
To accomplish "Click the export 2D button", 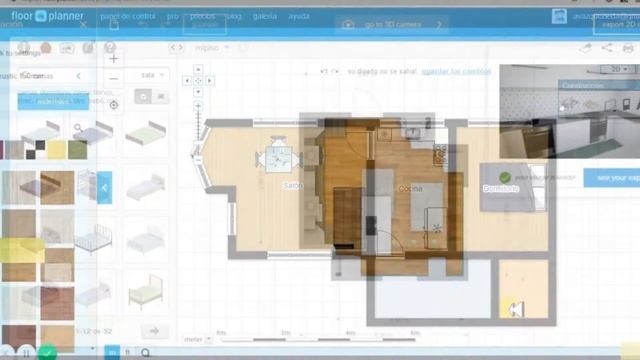I will coord(616,24).
